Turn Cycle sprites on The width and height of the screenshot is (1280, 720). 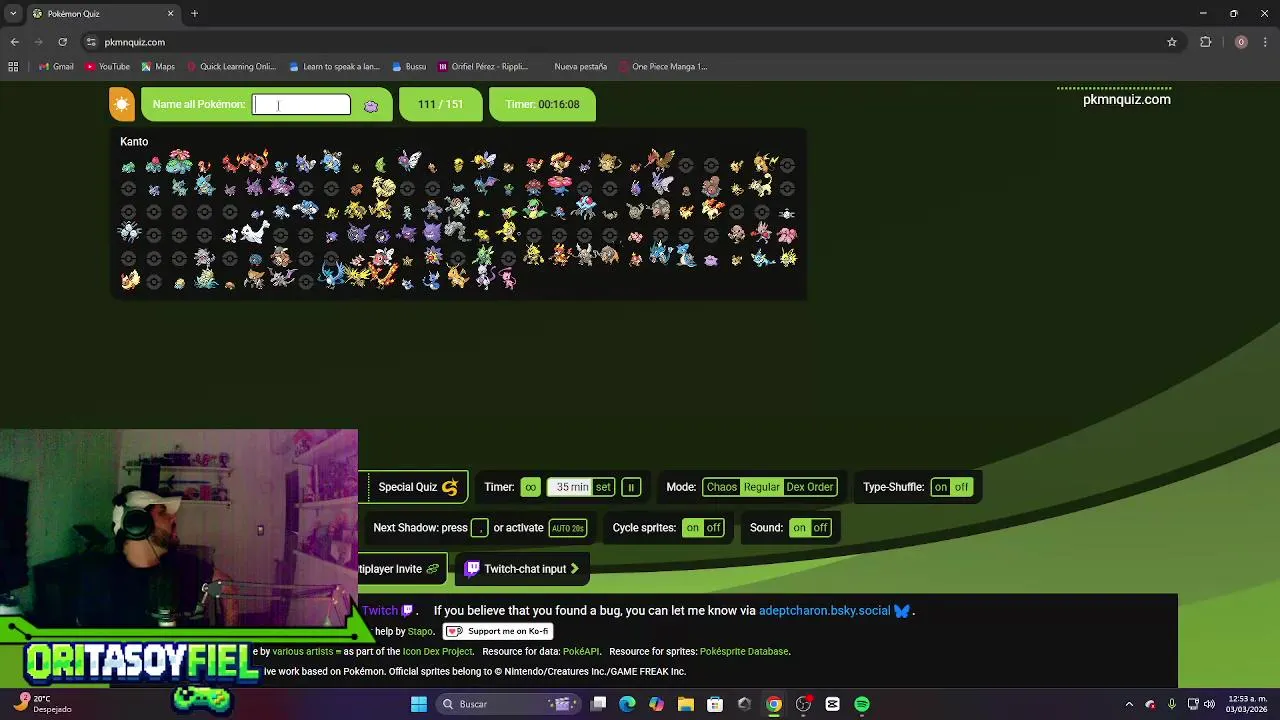(x=692, y=528)
